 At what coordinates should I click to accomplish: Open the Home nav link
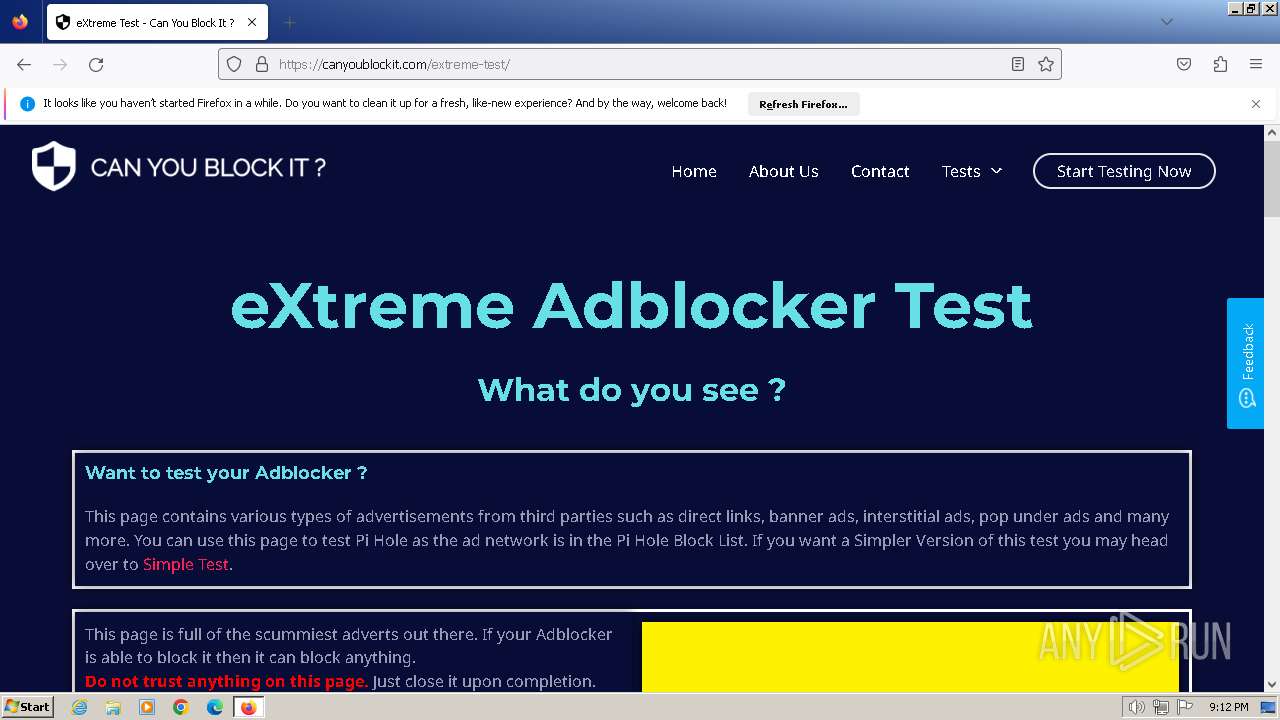pos(694,171)
